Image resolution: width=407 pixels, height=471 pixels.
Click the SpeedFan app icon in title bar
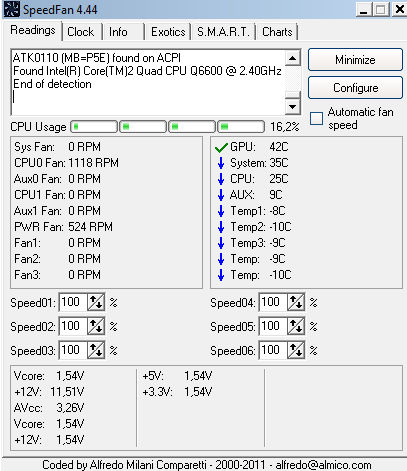tap(12, 9)
